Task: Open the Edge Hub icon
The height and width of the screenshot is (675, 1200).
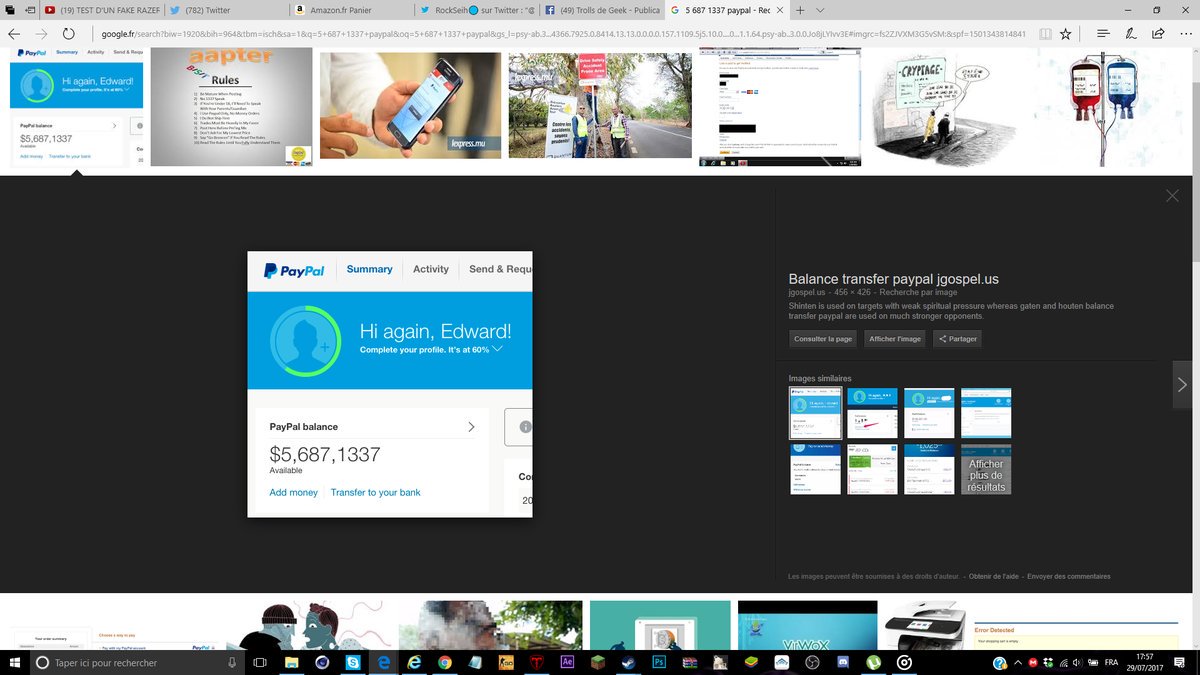Action: [1103, 33]
